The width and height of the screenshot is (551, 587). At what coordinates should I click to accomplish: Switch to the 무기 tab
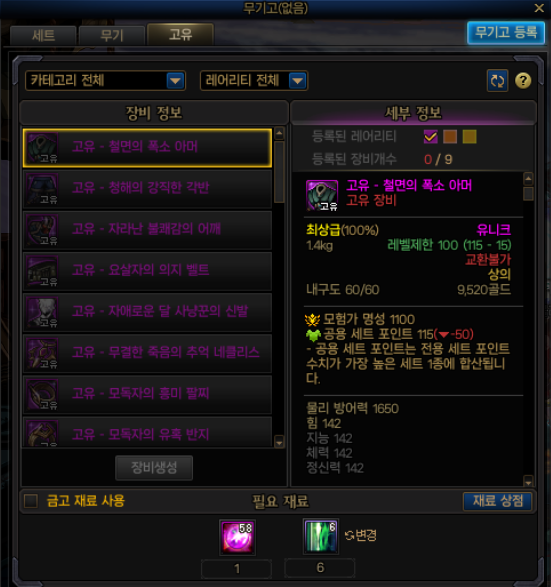point(112,36)
